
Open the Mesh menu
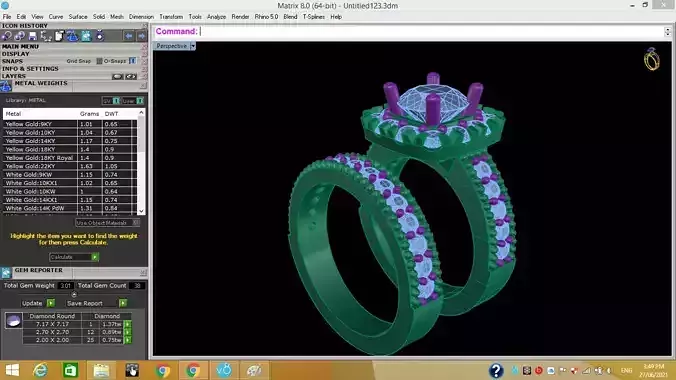click(117, 17)
